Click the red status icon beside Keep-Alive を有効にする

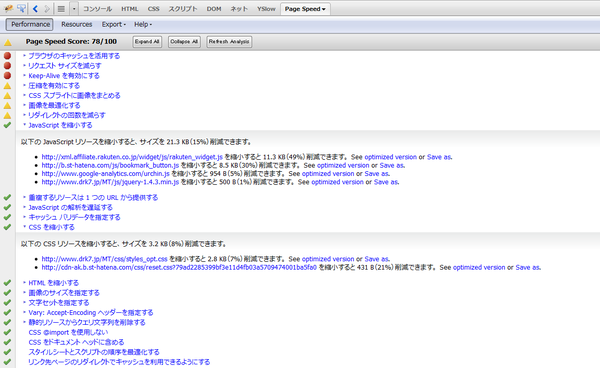point(7,76)
